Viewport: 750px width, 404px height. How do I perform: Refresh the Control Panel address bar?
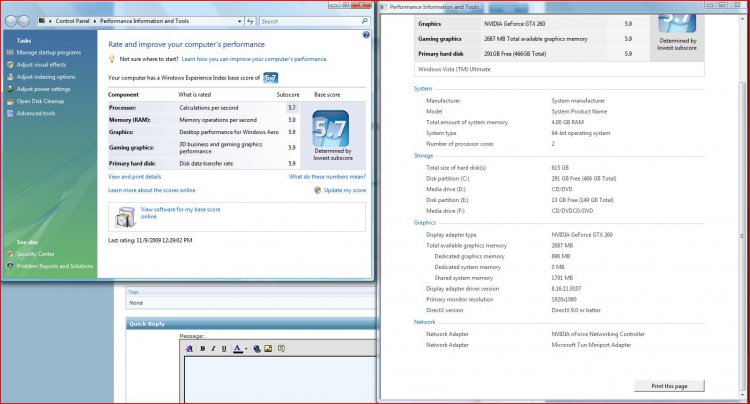(250, 21)
